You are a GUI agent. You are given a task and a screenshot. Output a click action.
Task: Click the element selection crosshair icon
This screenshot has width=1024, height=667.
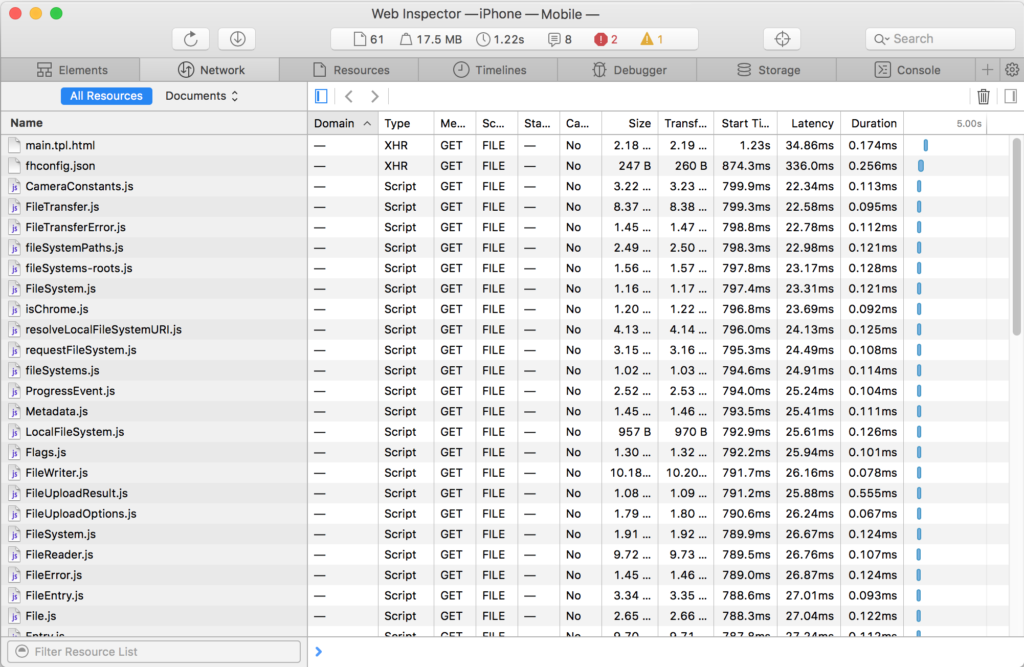pos(782,39)
